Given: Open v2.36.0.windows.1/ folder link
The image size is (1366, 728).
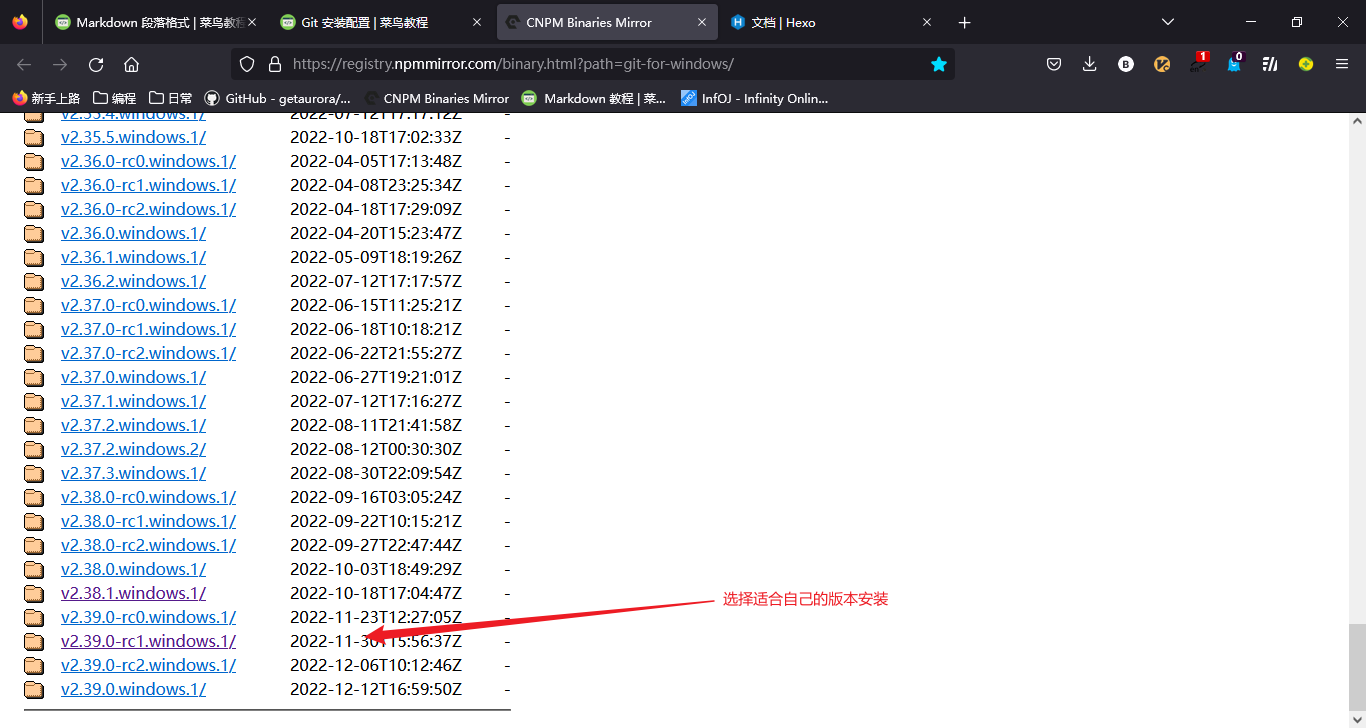Looking at the screenshot, I should (x=133, y=233).
